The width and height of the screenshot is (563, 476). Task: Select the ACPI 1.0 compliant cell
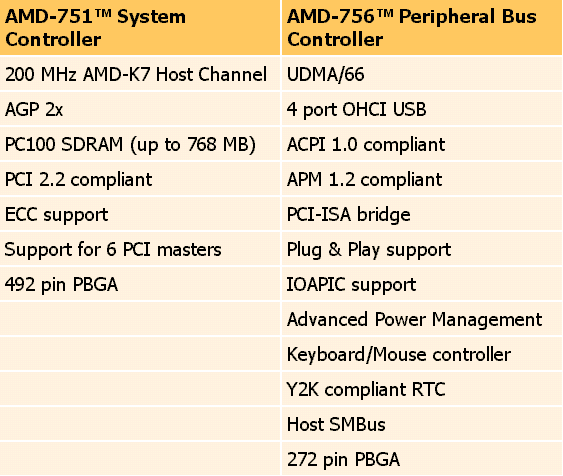pyautogui.click(x=422, y=144)
